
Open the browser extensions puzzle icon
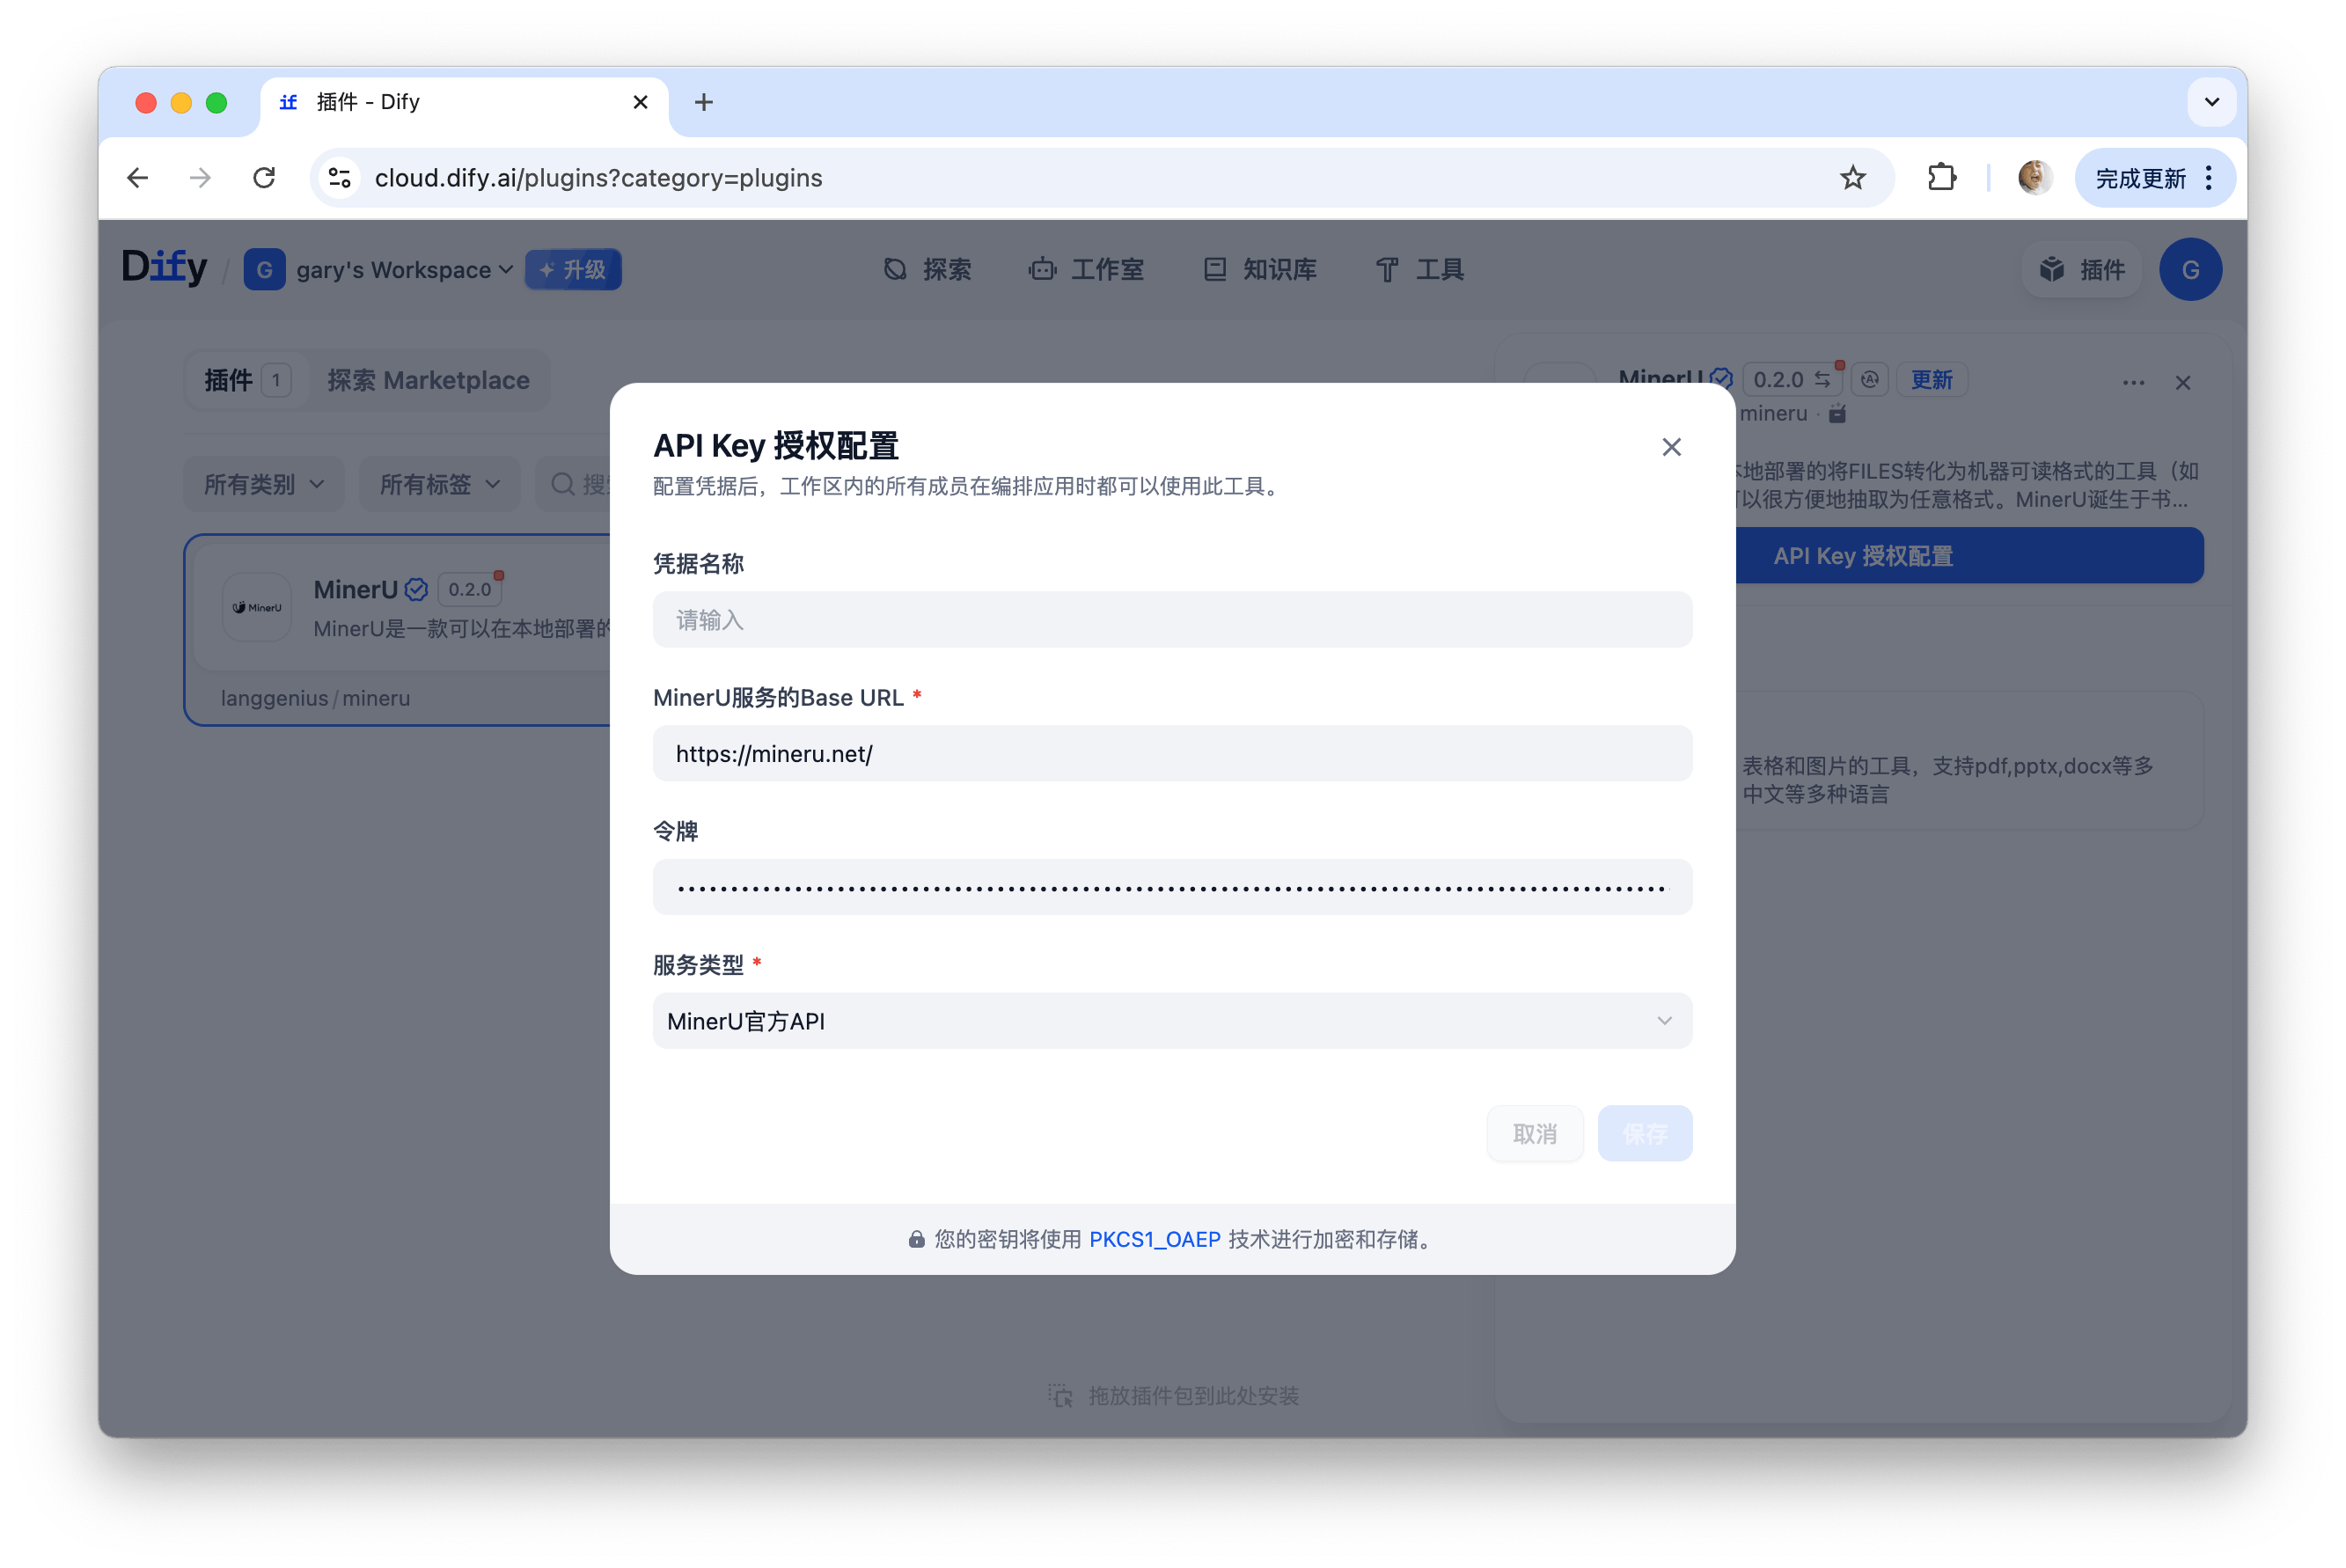(x=1941, y=178)
